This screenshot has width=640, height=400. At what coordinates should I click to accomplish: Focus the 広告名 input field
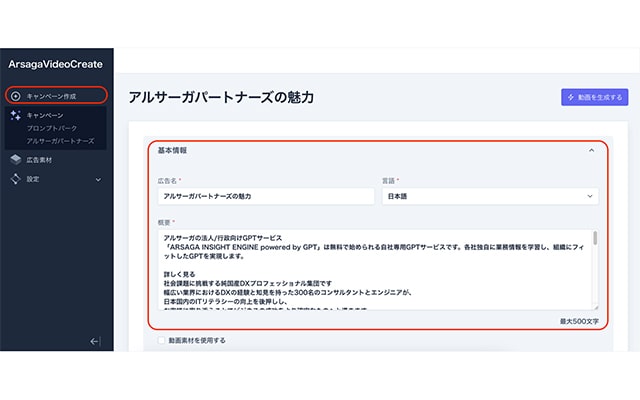click(x=266, y=196)
